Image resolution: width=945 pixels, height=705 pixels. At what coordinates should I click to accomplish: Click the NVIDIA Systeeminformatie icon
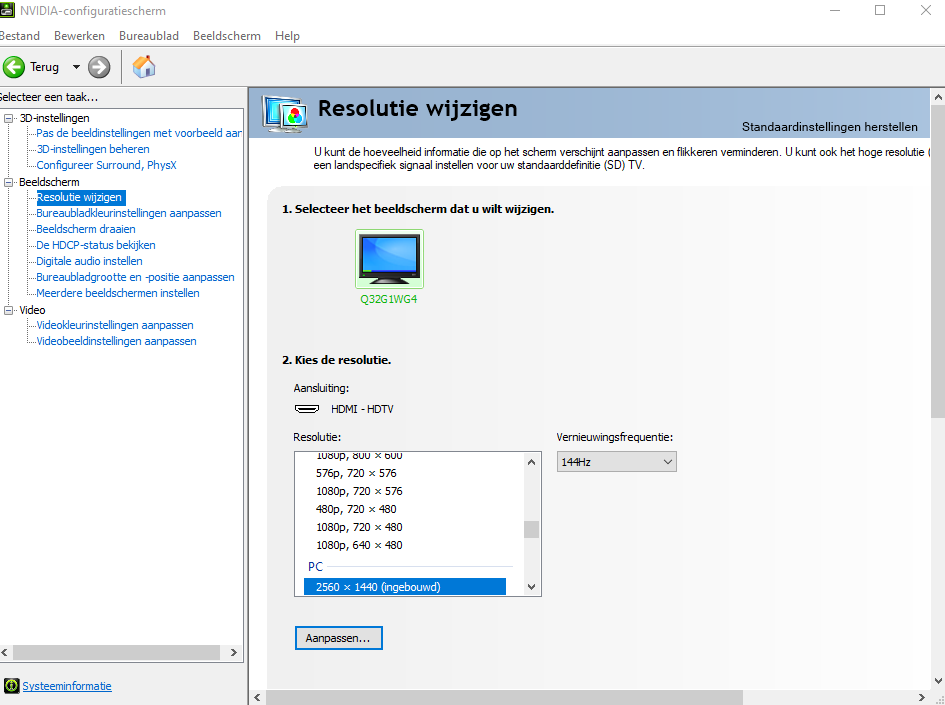[11, 686]
